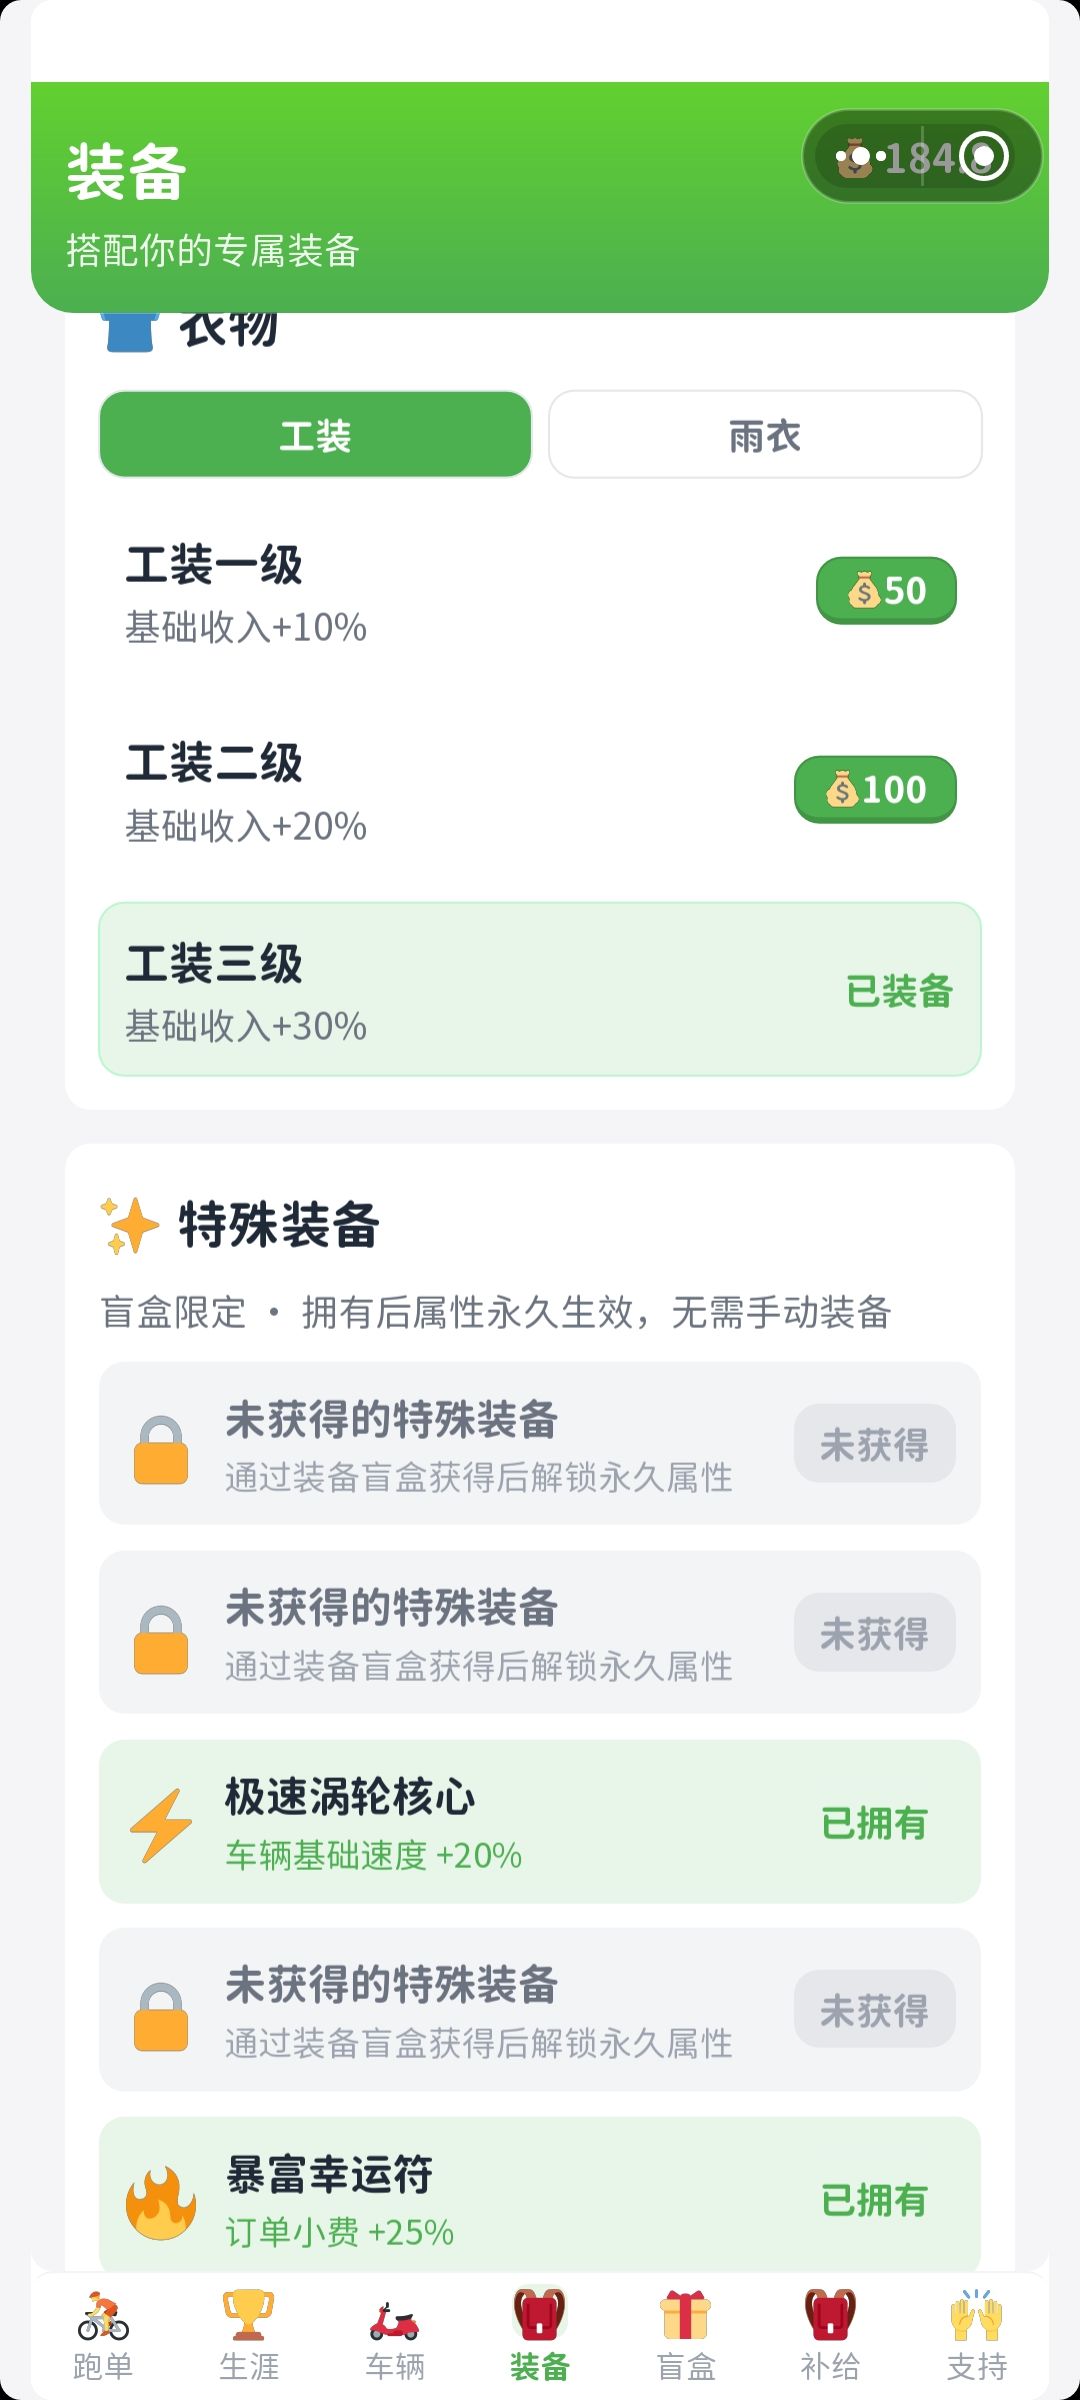Buy 工装二级 for 100 coins
1080x2400 pixels.
tap(875, 789)
